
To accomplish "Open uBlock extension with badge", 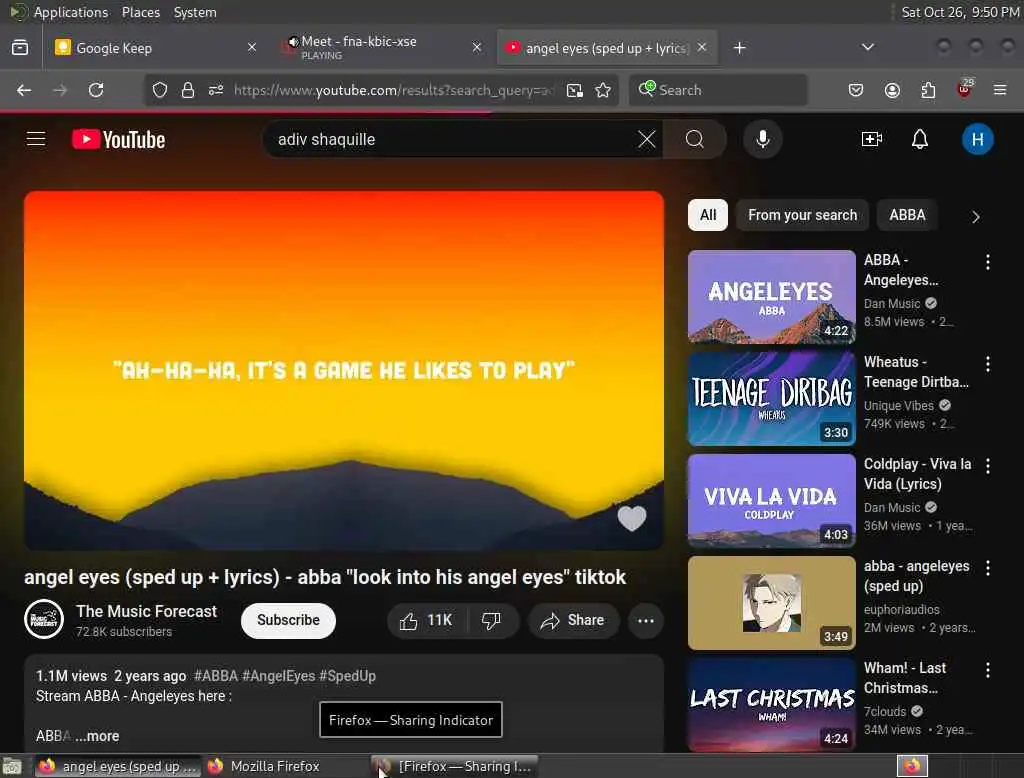I will tap(965, 89).
